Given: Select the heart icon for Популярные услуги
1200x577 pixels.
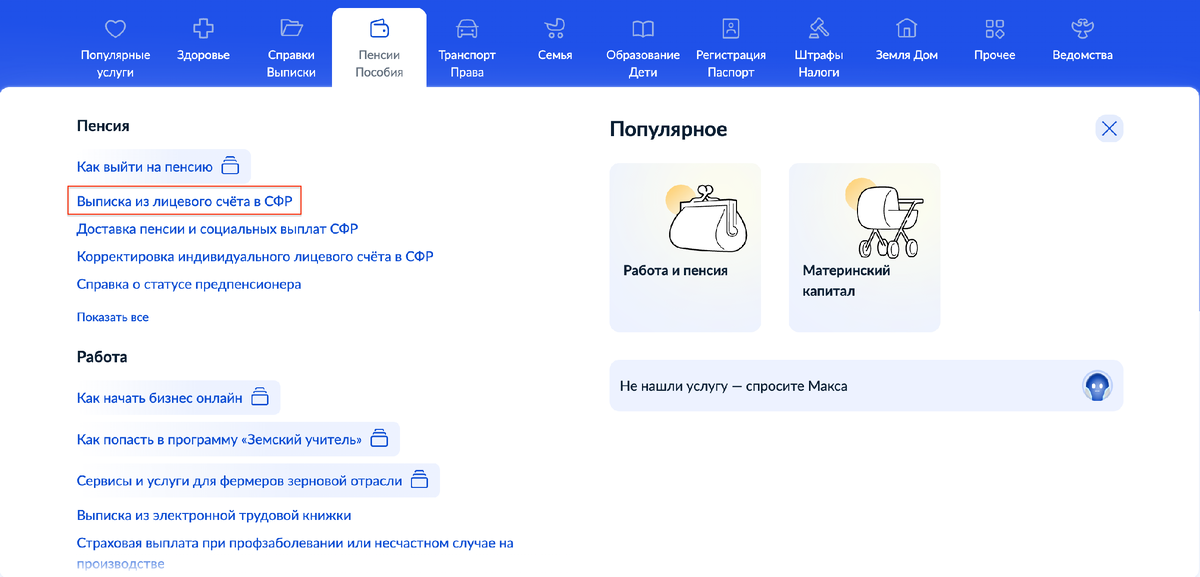Looking at the screenshot, I should (x=116, y=29).
